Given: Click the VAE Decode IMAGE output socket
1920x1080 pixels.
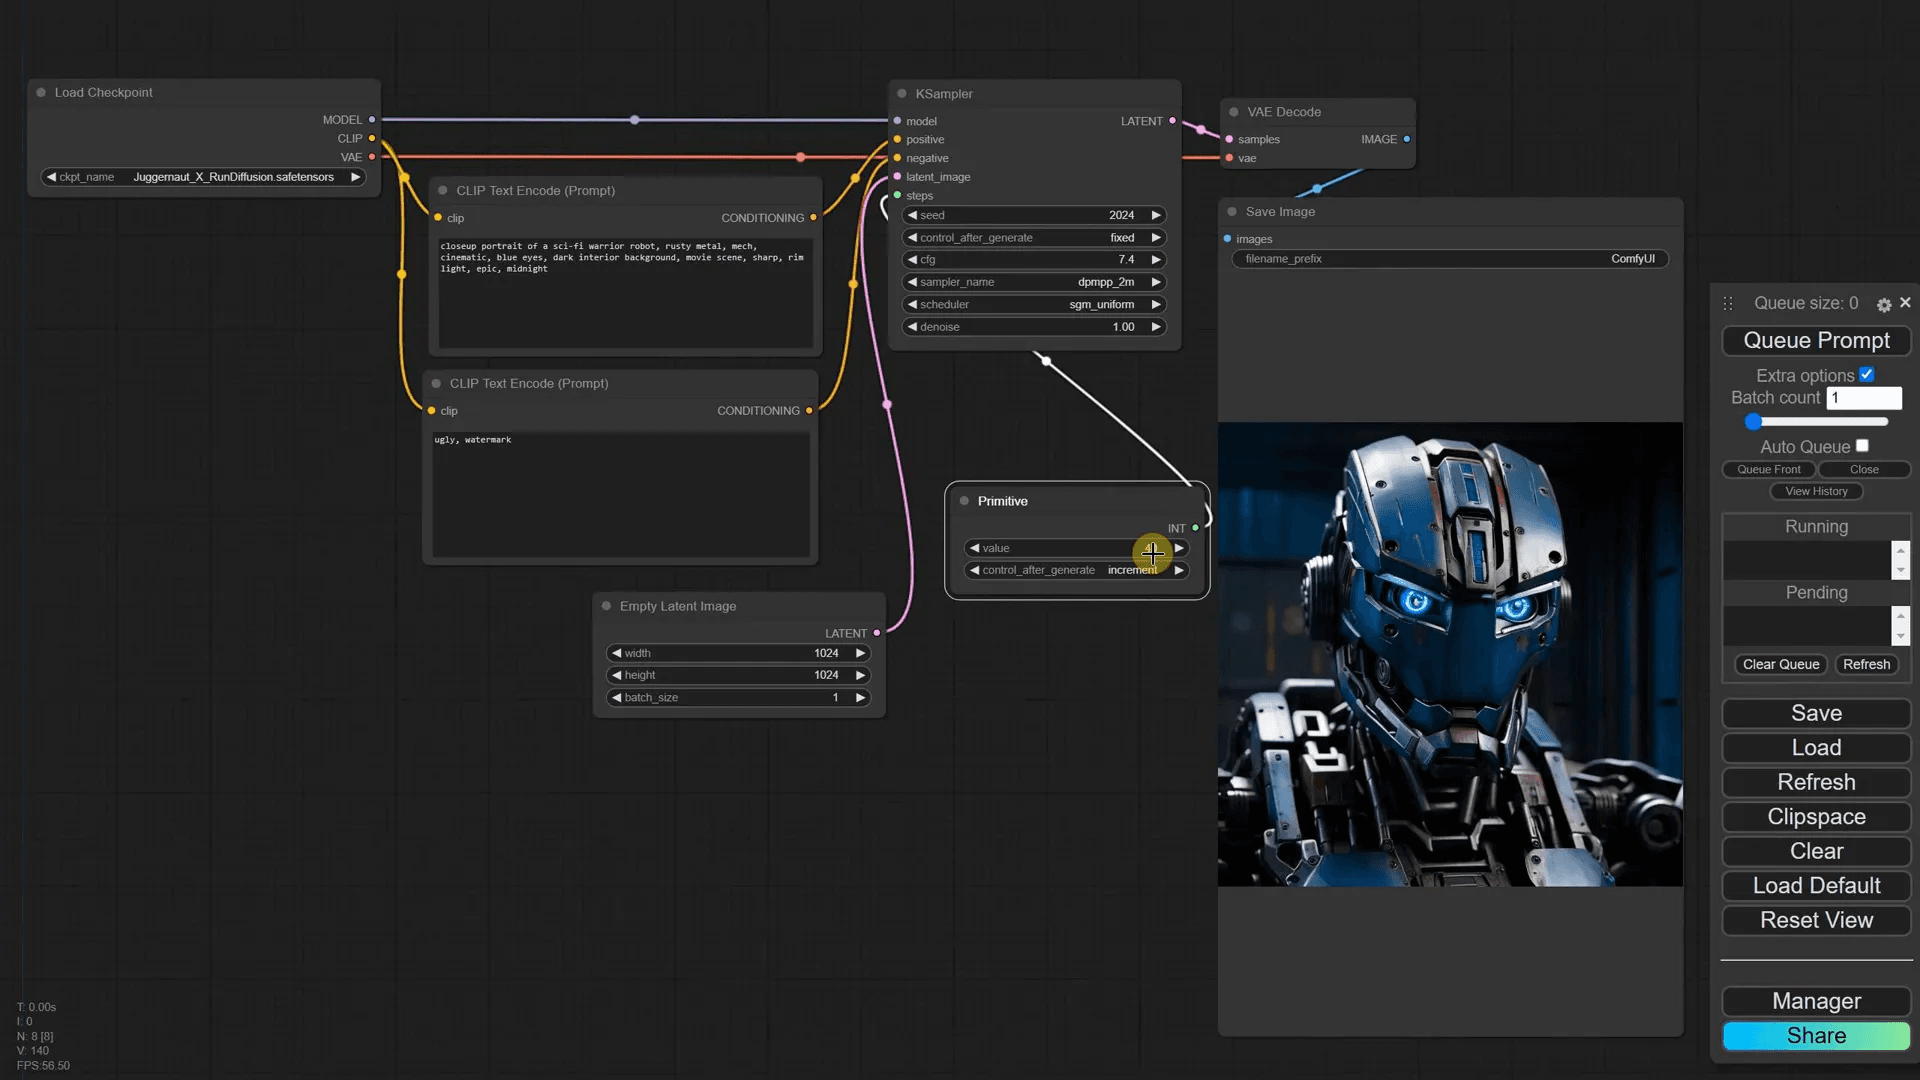Looking at the screenshot, I should point(1407,139).
